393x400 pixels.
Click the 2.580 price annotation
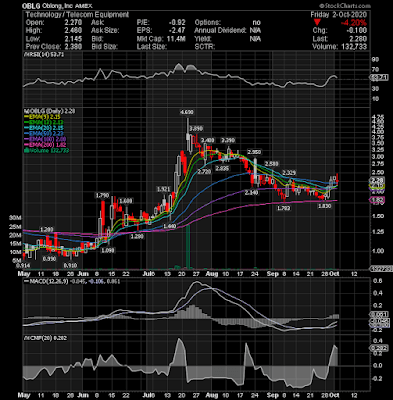click(x=272, y=163)
